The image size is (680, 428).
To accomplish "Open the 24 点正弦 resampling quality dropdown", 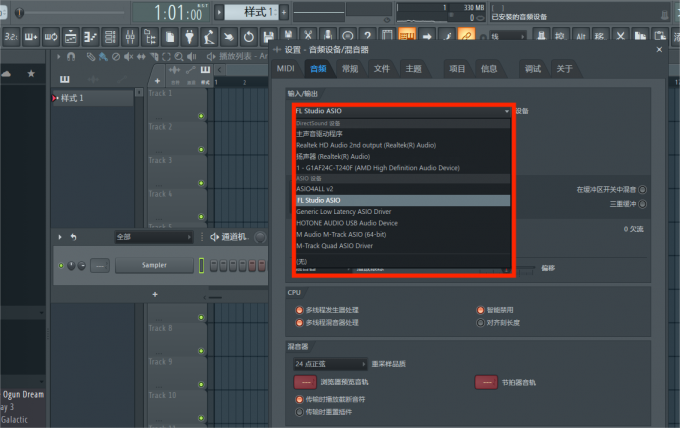I will pos(330,364).
